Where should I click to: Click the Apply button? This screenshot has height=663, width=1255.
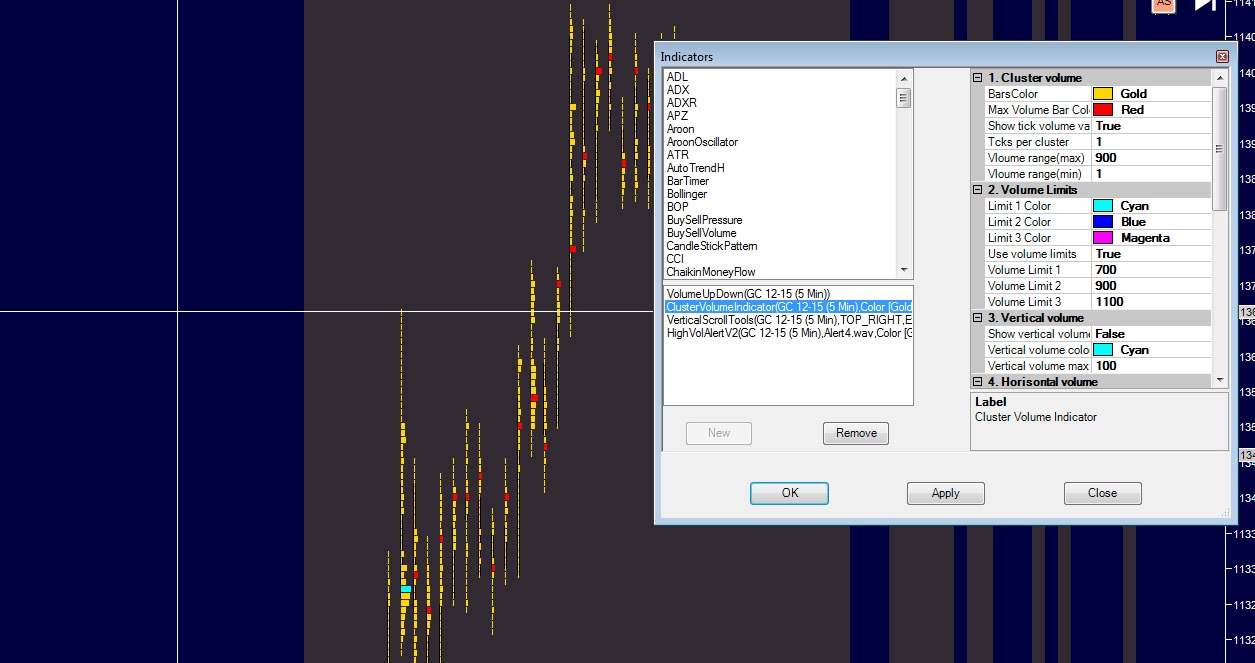point(945,493)
